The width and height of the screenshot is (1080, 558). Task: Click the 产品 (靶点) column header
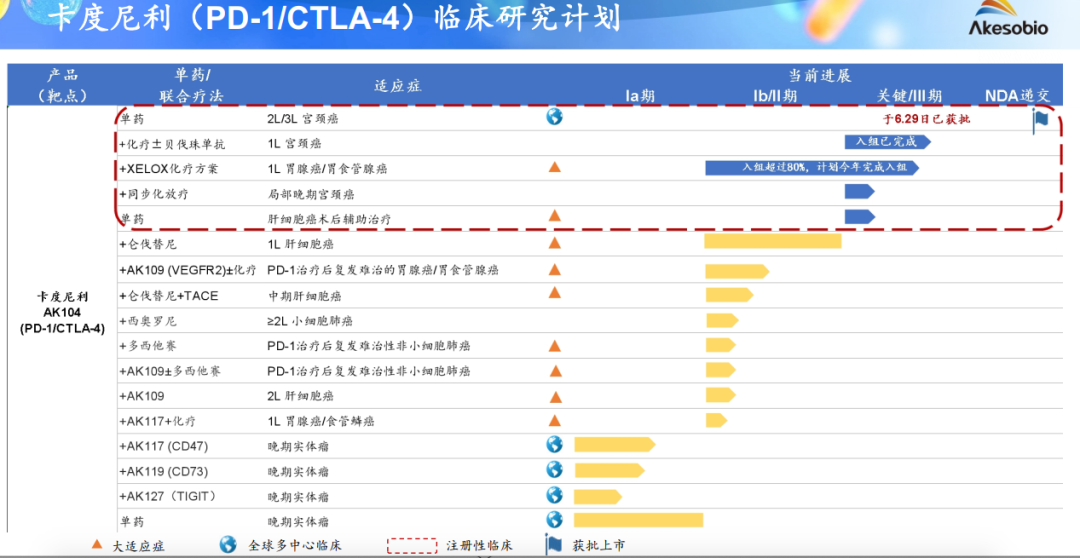click(62, 86)
